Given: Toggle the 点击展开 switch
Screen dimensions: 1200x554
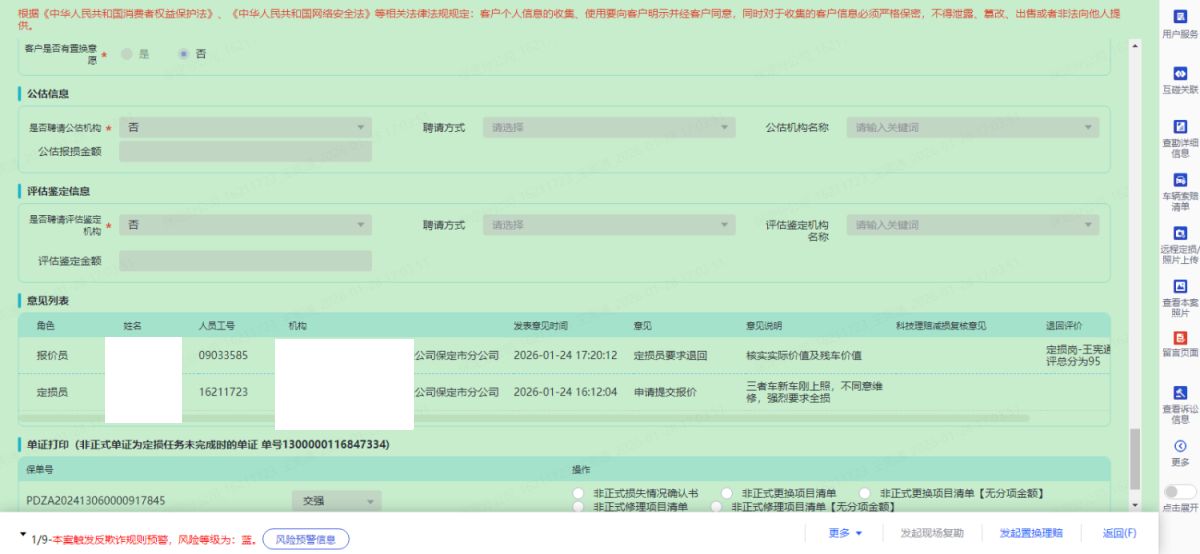Looking at the screenshot, I should (1179, 492).
